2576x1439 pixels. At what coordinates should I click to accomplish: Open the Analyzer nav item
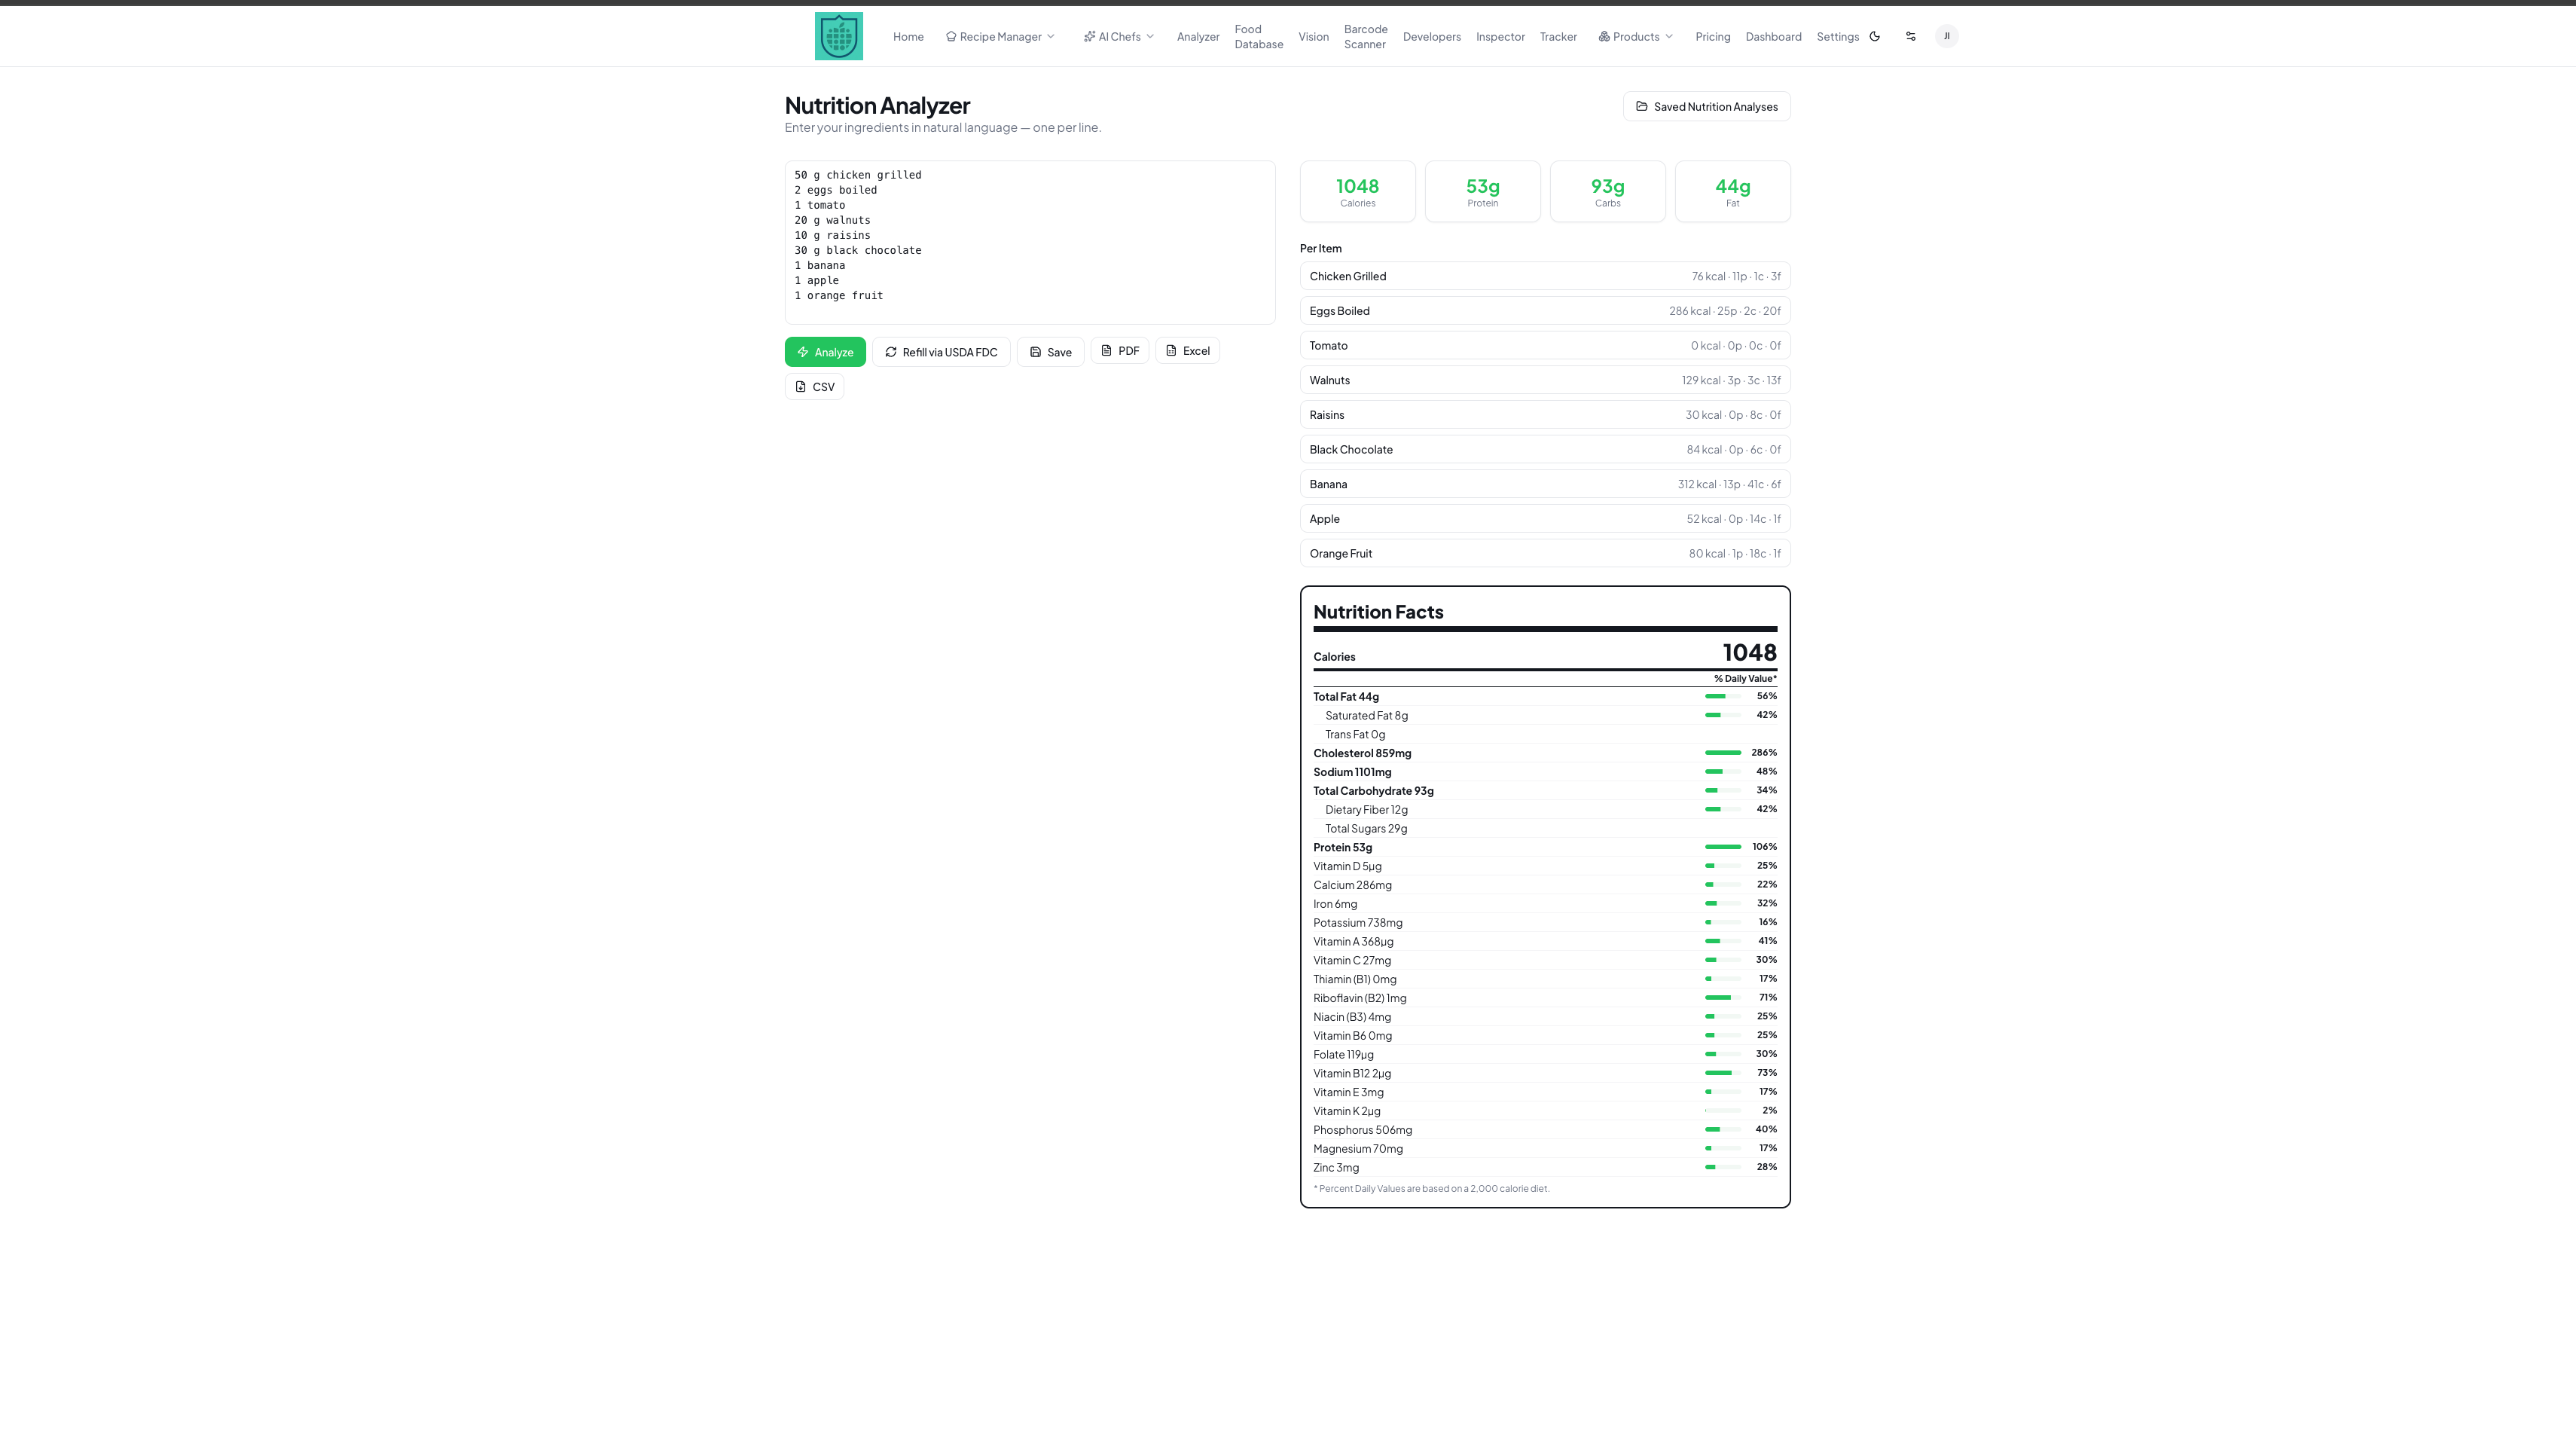point(1198,37)
